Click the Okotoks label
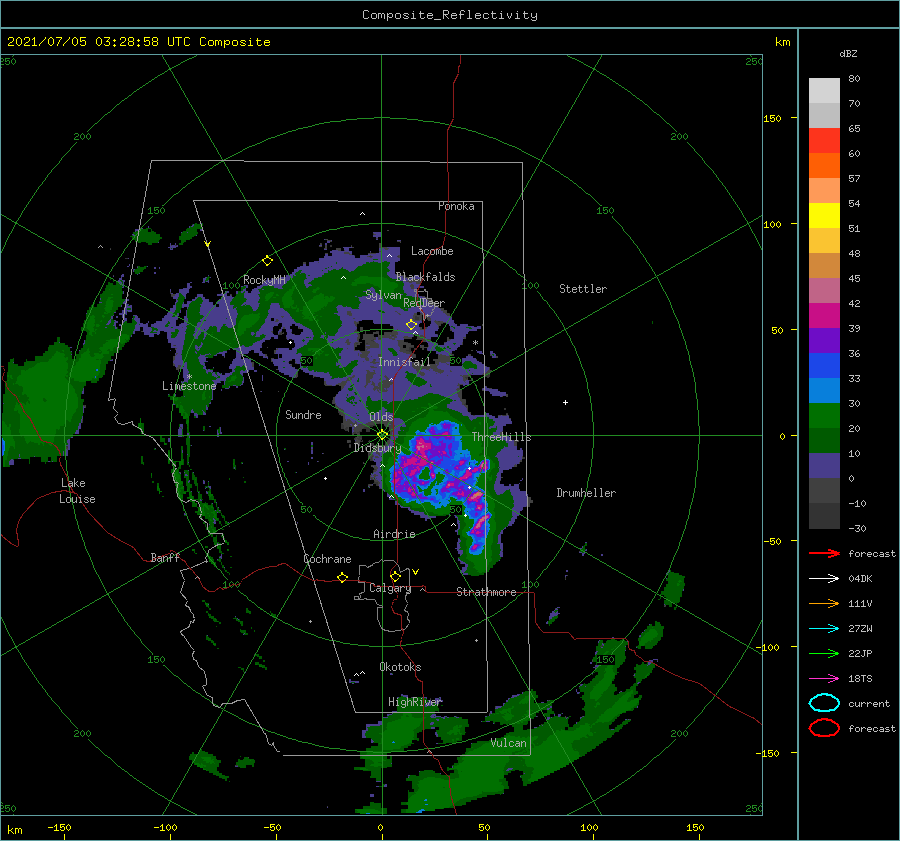 (x=400, y=667)
